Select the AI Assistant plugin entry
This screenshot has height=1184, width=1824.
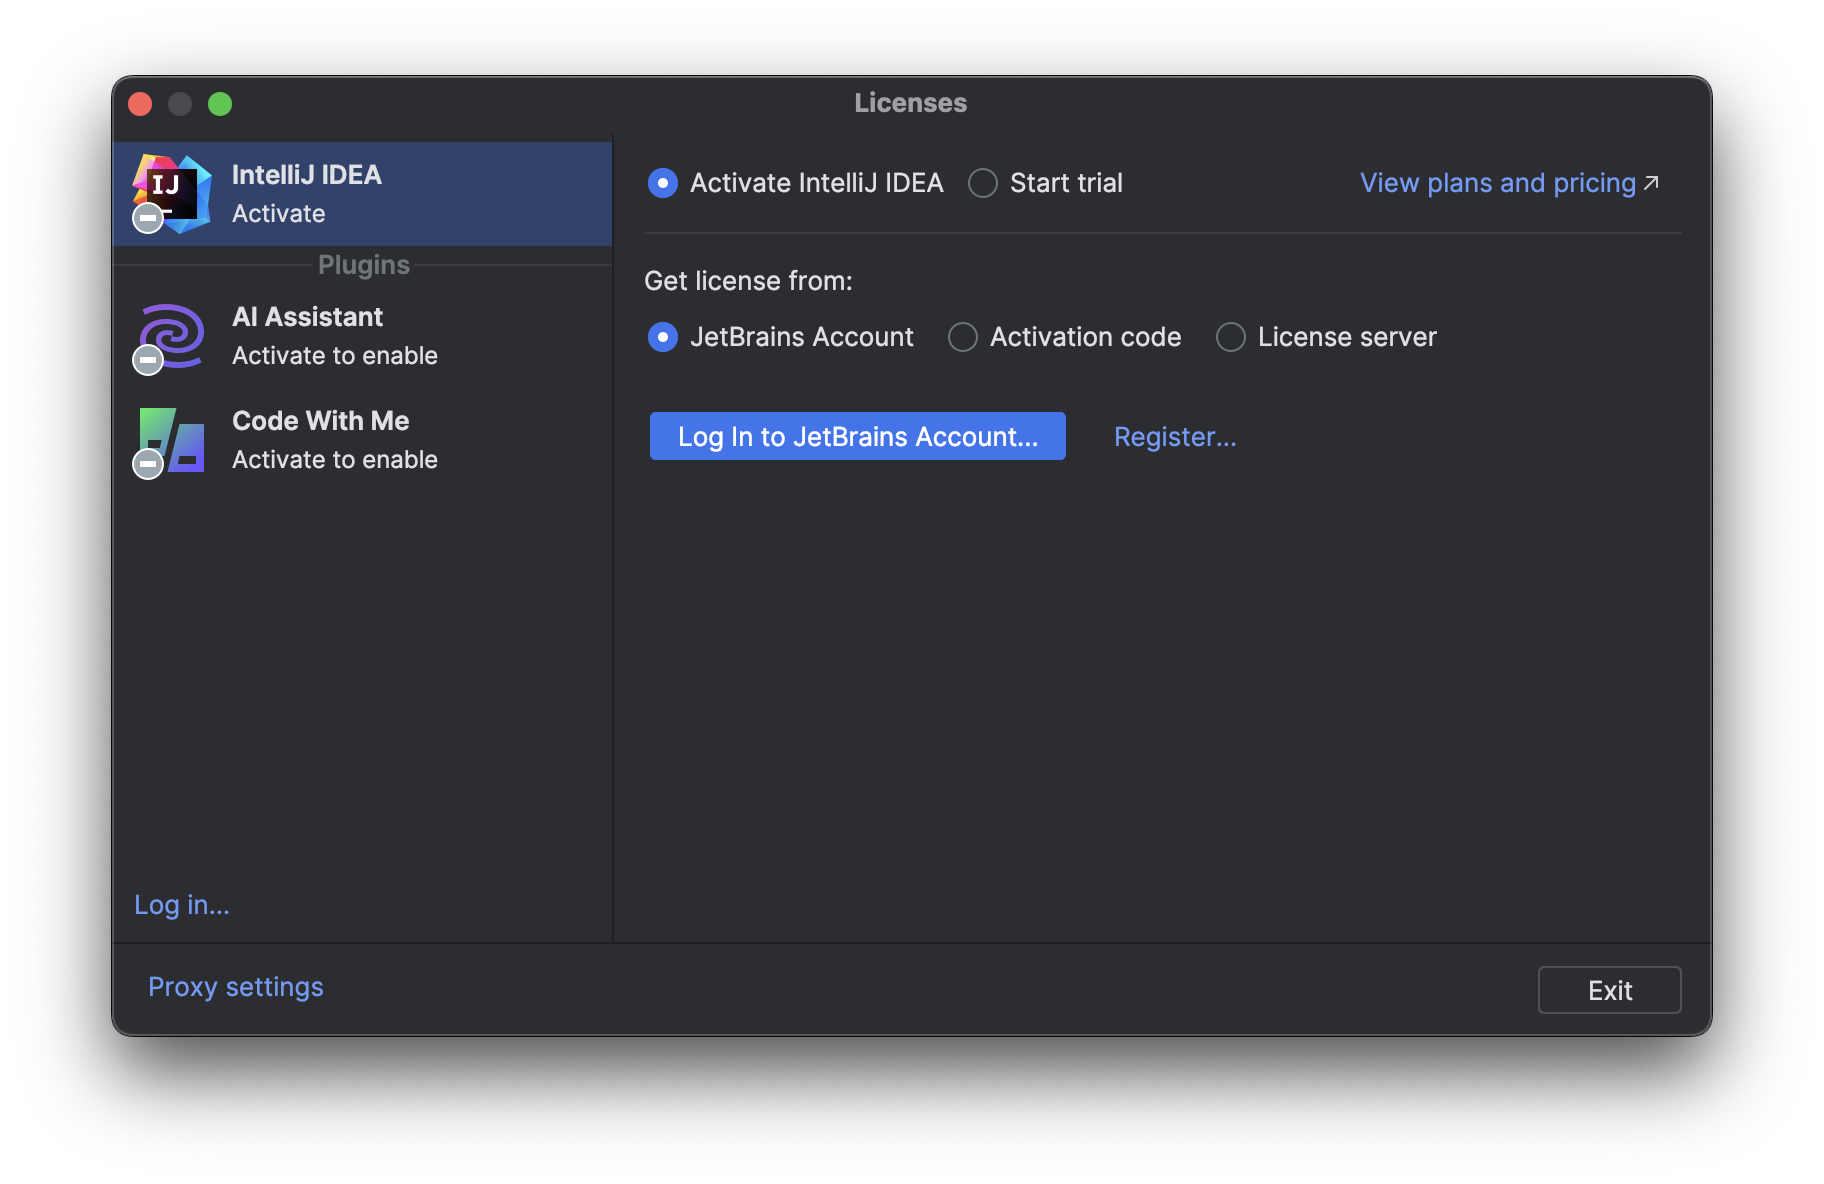pyautogui.click(x=362, y=337)
